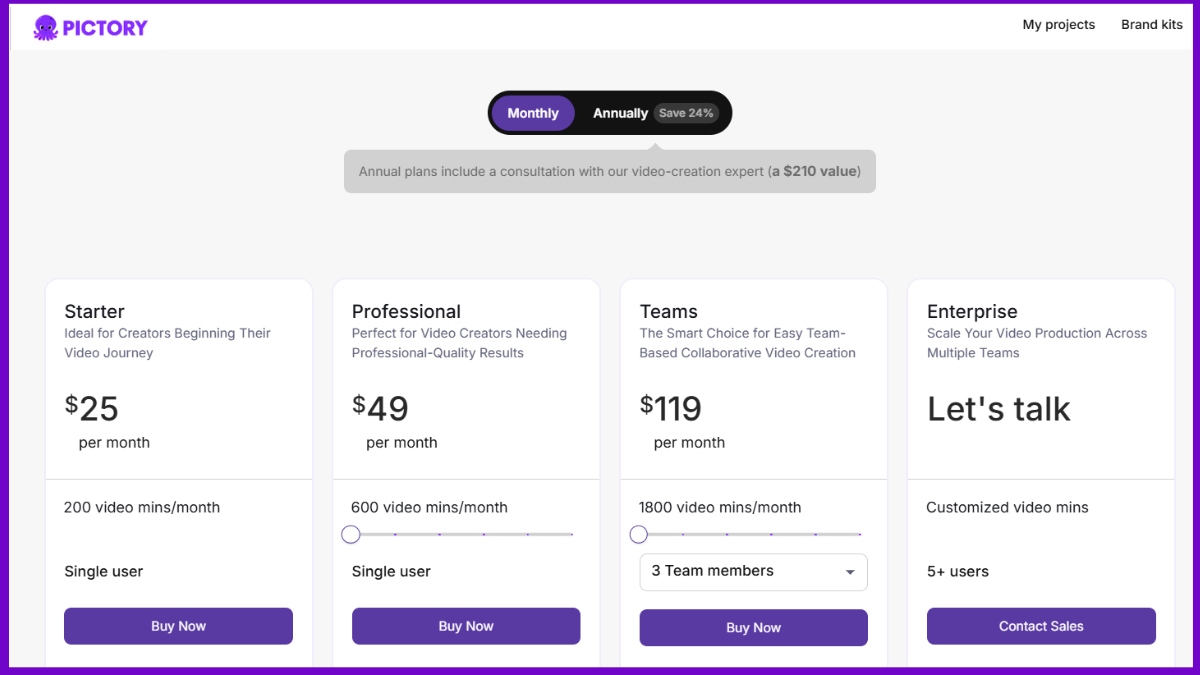This screenshot has height=675, width=1200.
Task: Click the Enterprise plan heading
Action: (972, 311)
